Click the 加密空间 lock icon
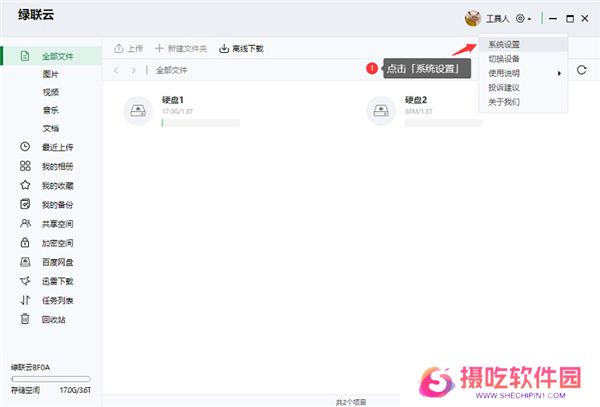600x407 pixels. tap(25, 243)
